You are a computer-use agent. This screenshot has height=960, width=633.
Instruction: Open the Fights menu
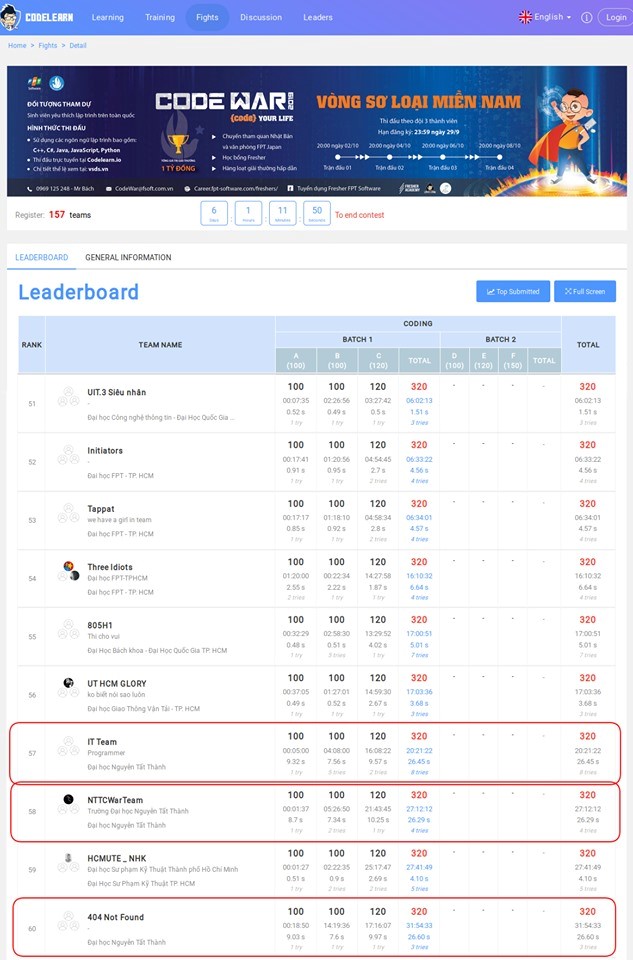[x=207, y=17]
